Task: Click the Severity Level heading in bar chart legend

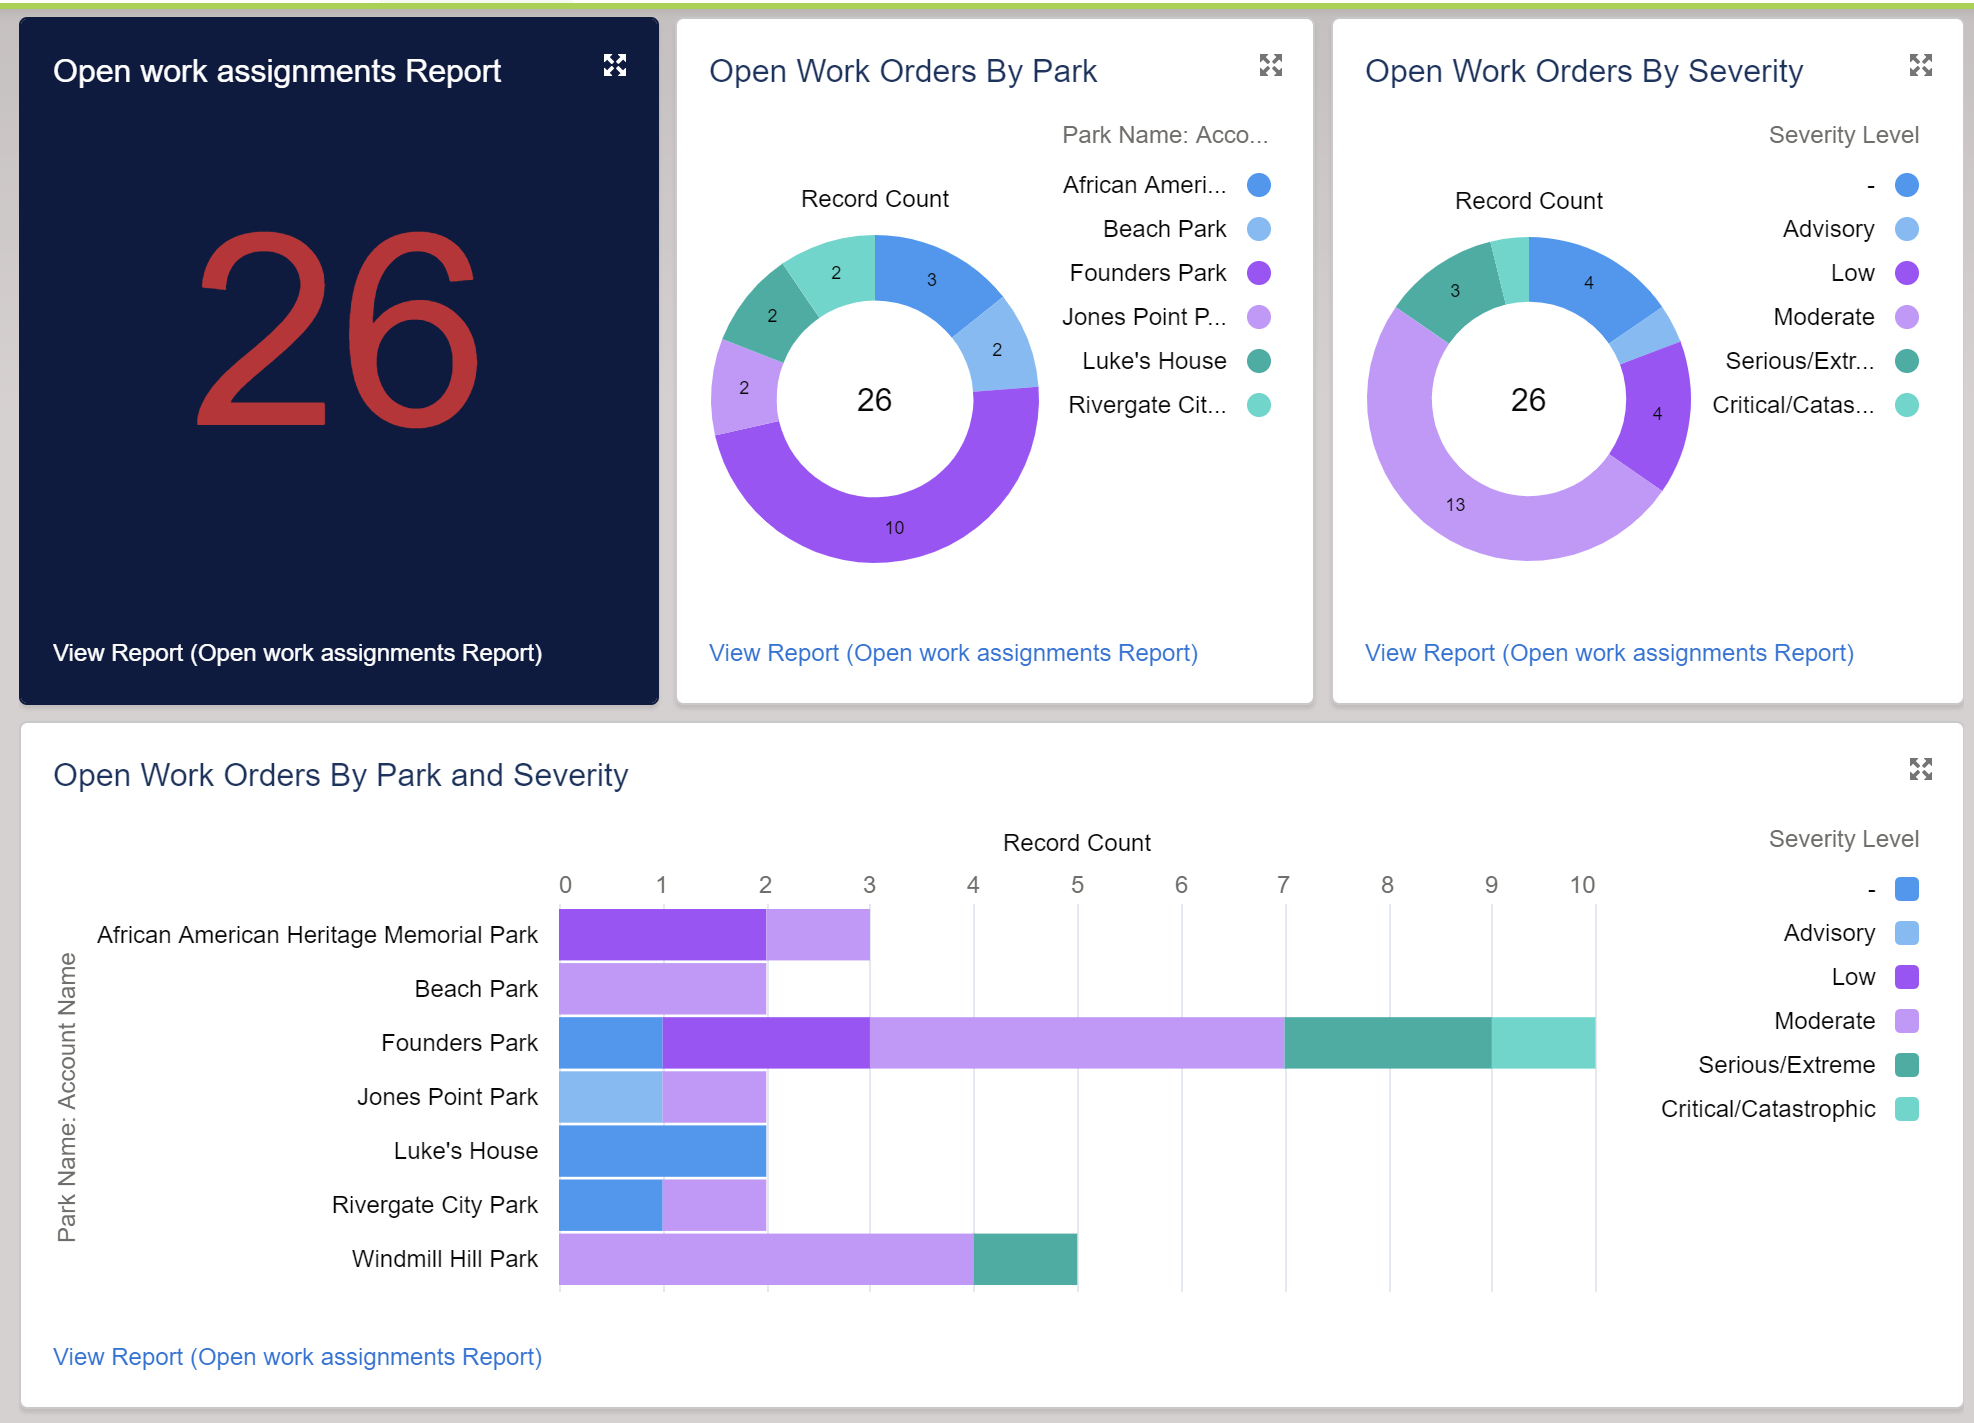Action: (x=1844, y=839)
